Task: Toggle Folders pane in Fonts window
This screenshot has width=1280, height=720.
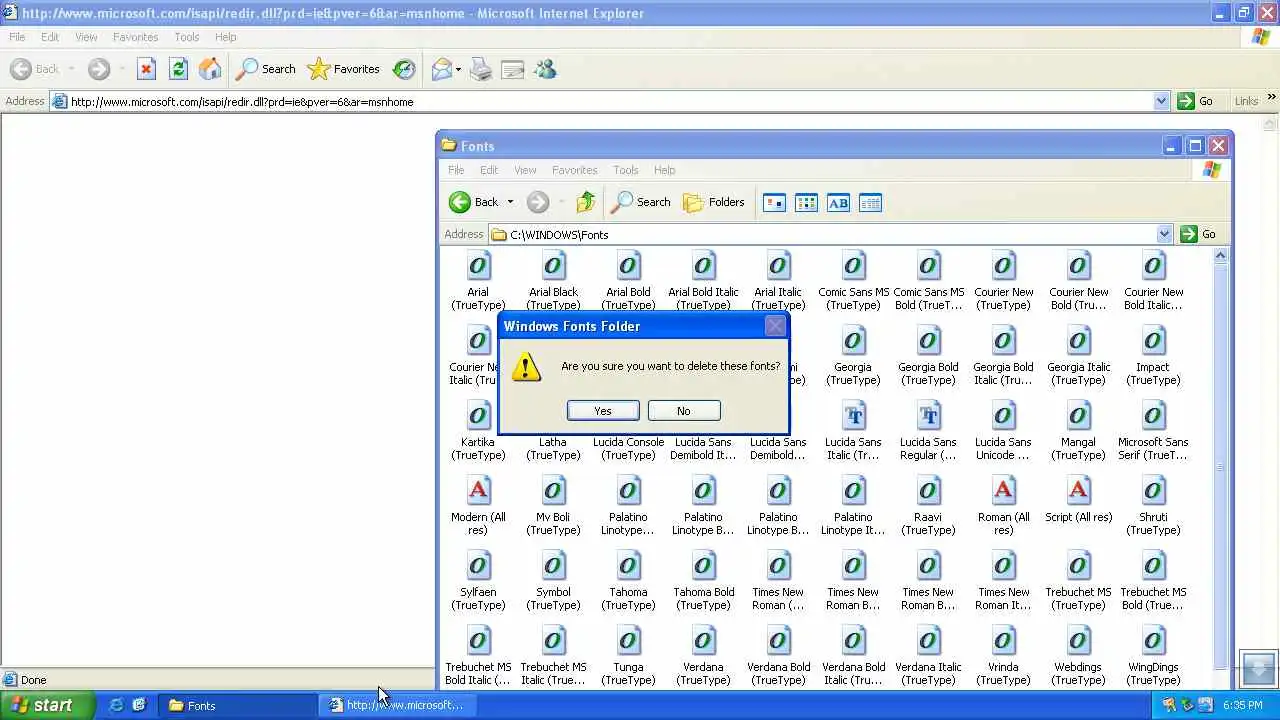Action: pyautogui.click(x=714, y=202)
